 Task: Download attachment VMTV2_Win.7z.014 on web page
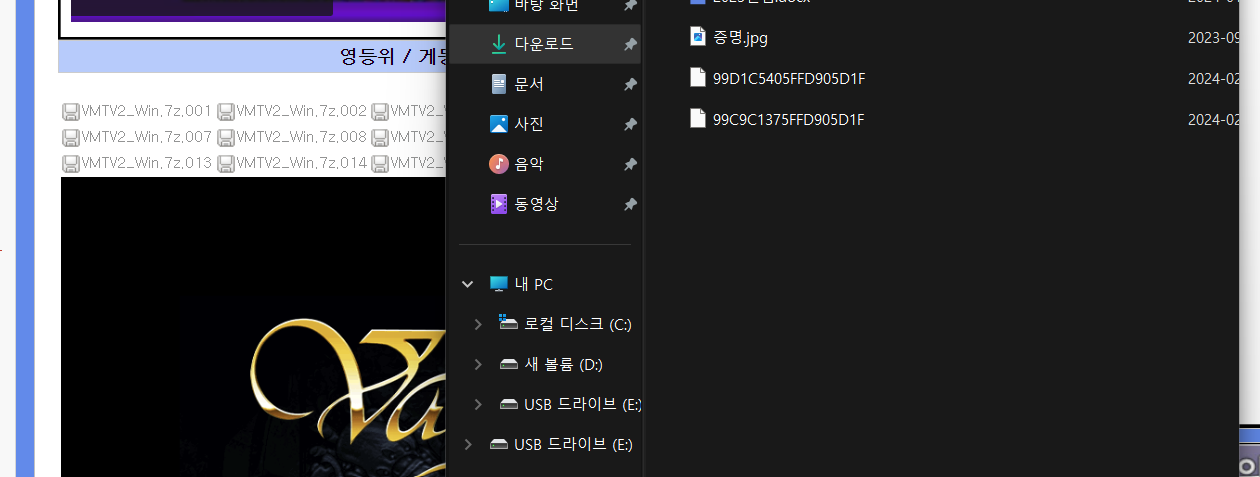[x=302, y=163]
